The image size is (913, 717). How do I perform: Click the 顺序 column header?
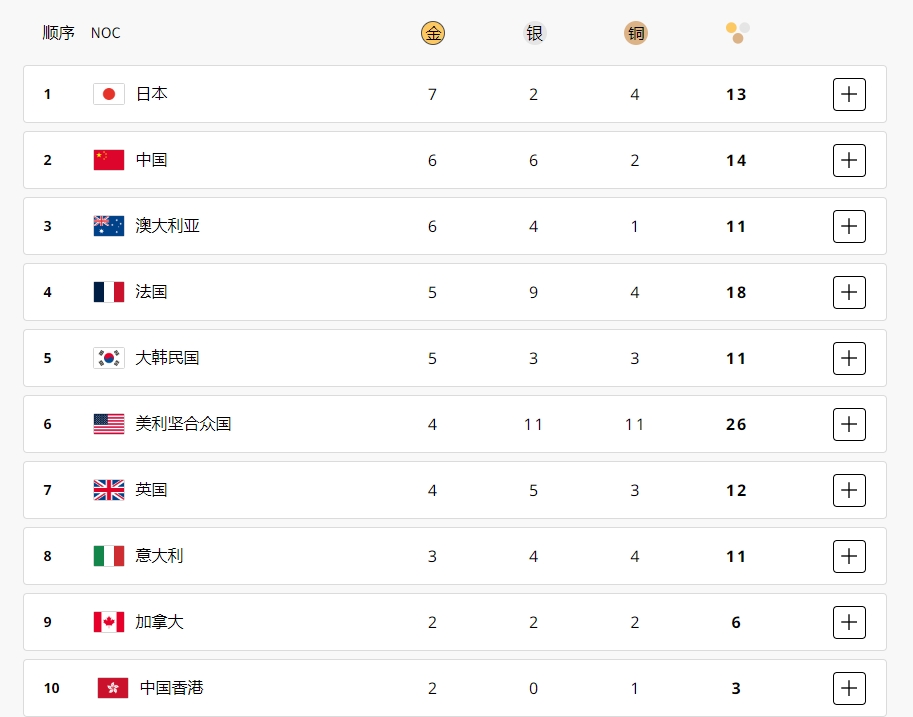(x=58, y=33)
